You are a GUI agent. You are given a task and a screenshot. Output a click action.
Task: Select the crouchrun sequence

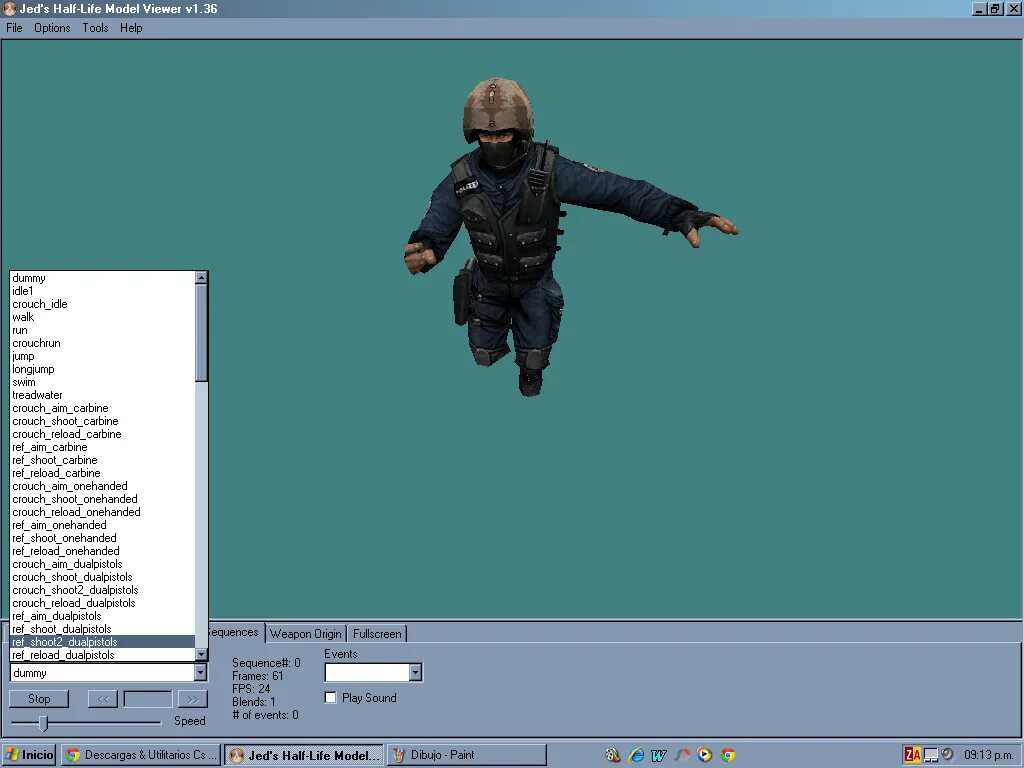click(x=103, y=344)
